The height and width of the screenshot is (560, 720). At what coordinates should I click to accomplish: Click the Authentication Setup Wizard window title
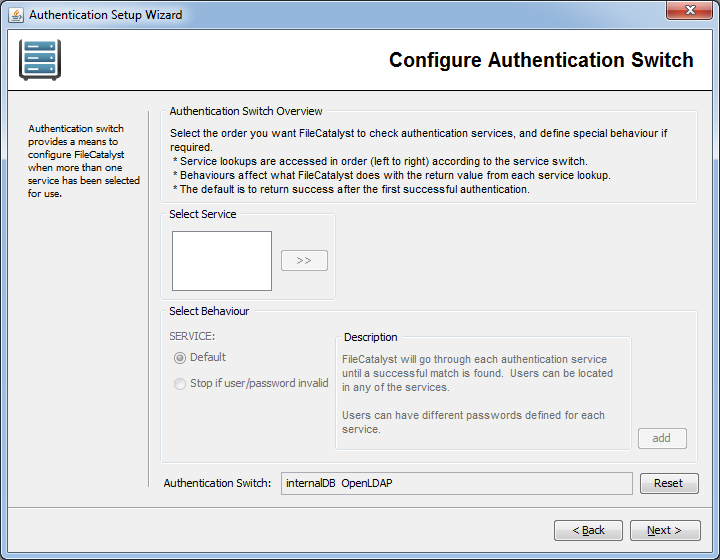click(x=106, y=15)
